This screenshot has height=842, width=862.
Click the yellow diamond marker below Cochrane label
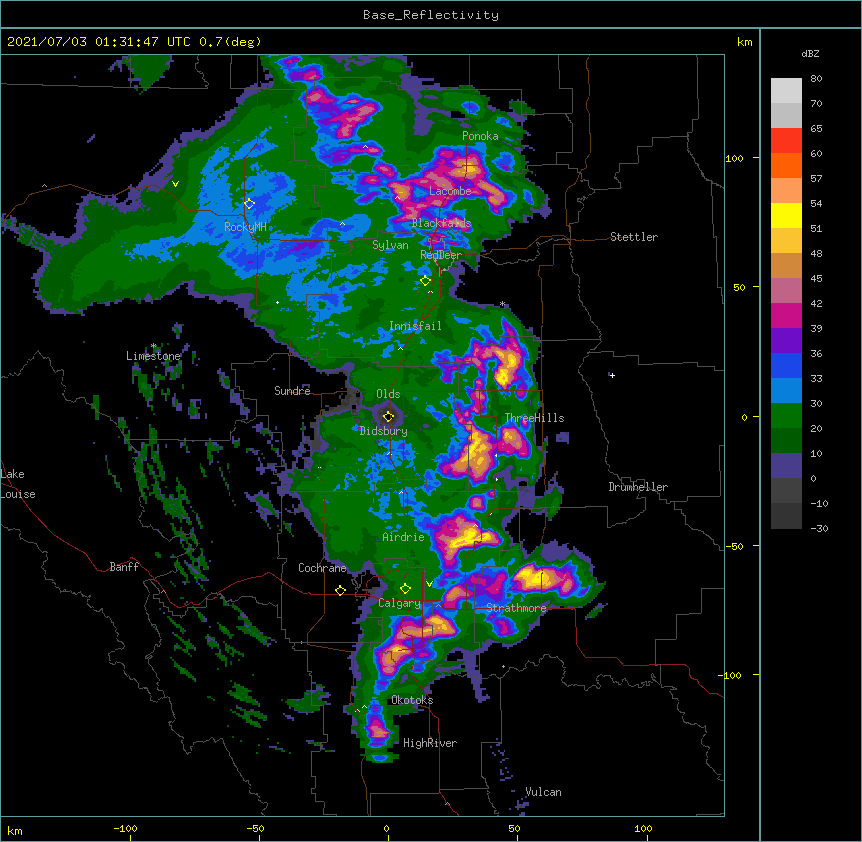(340, 590)
